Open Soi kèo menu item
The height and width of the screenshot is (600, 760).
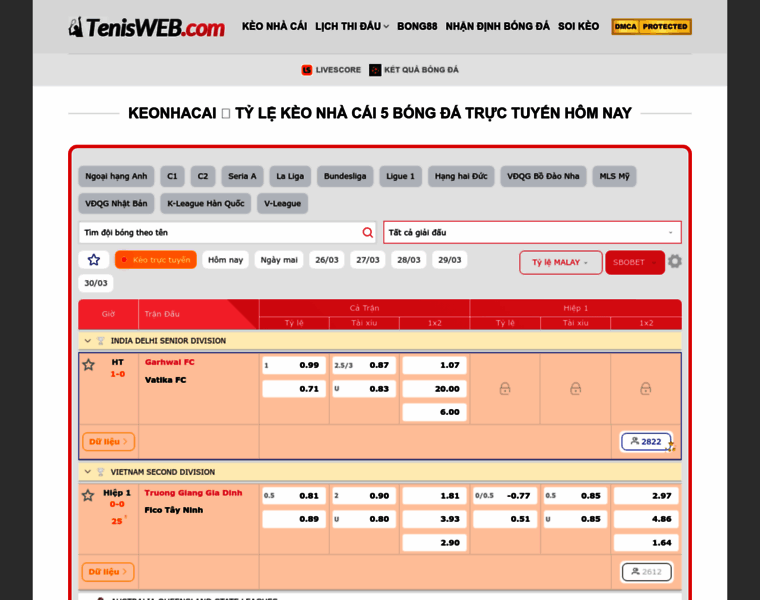pos(578,27)
